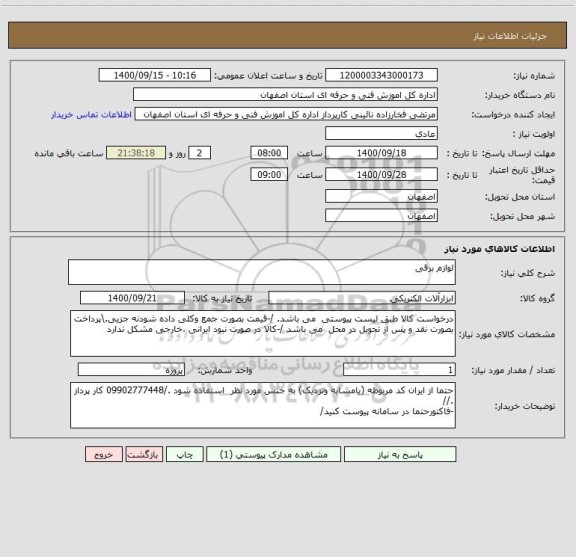Click the goods group field 'ابزارآلات الکتریکی'
The image size is (576, 557).
362,298
